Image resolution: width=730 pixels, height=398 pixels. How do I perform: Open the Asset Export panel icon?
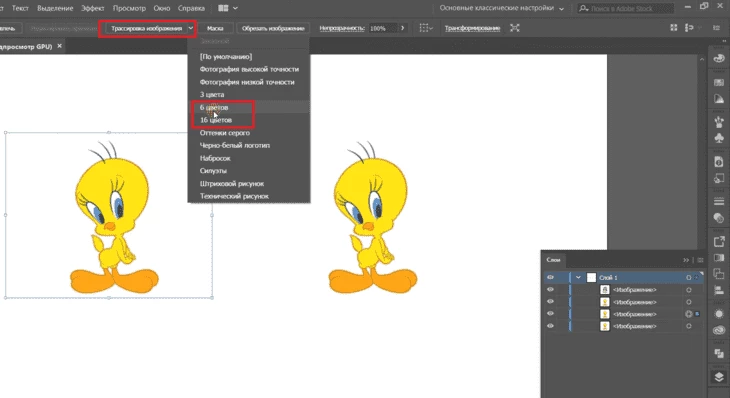(719, 242)
